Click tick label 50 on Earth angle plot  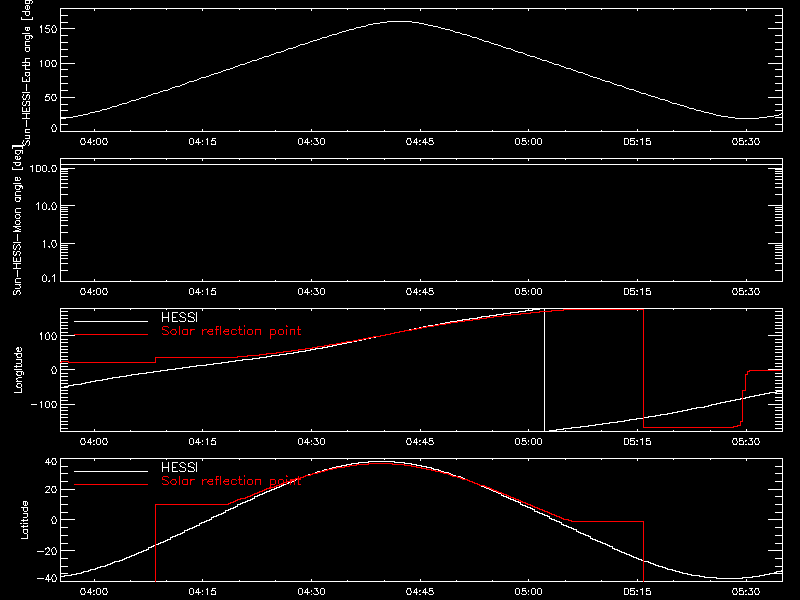click(51, 97)
